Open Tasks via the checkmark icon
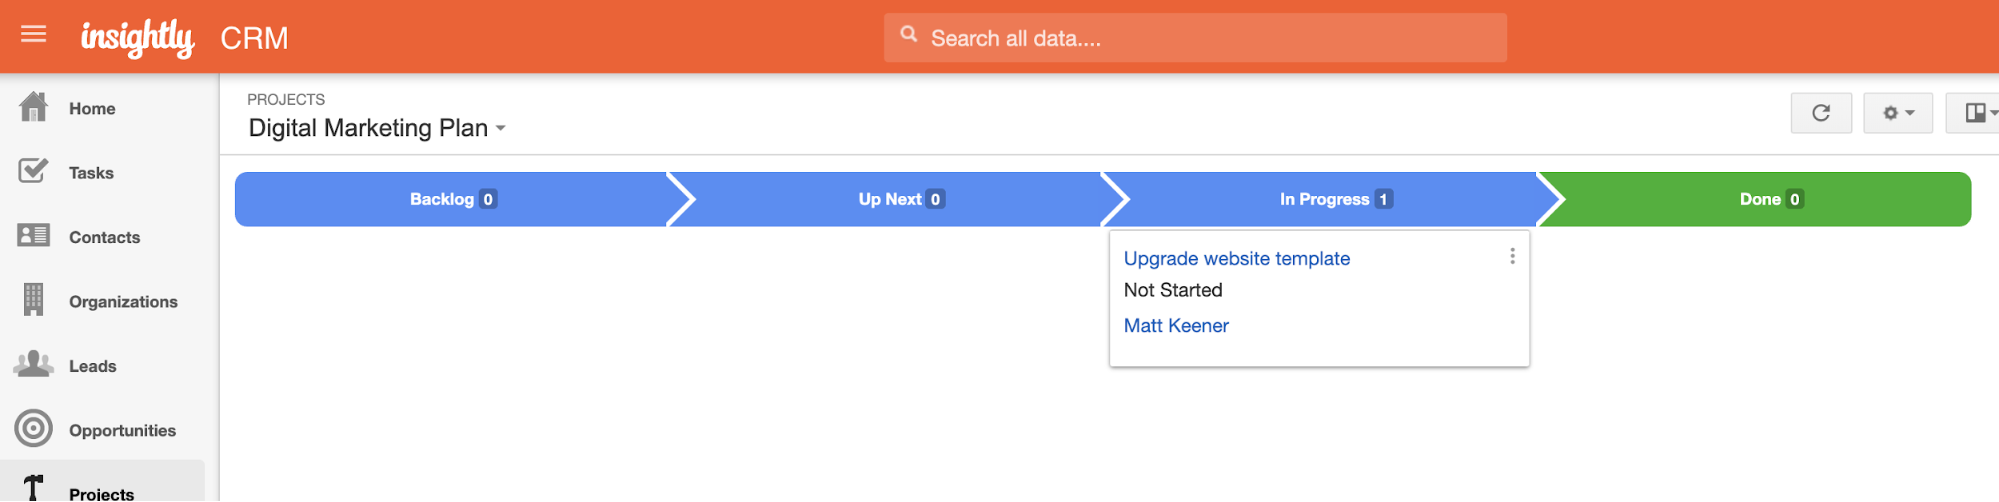Viewport: 1999px width, 502px height. coord(33,171)
